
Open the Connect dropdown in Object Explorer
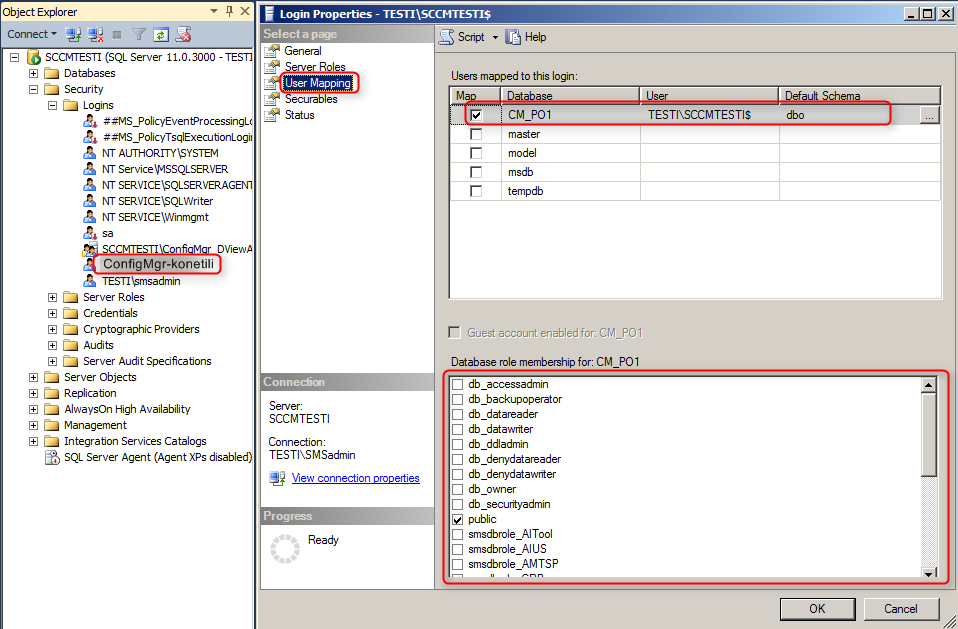pyautogui.click(x=32, y=34)
